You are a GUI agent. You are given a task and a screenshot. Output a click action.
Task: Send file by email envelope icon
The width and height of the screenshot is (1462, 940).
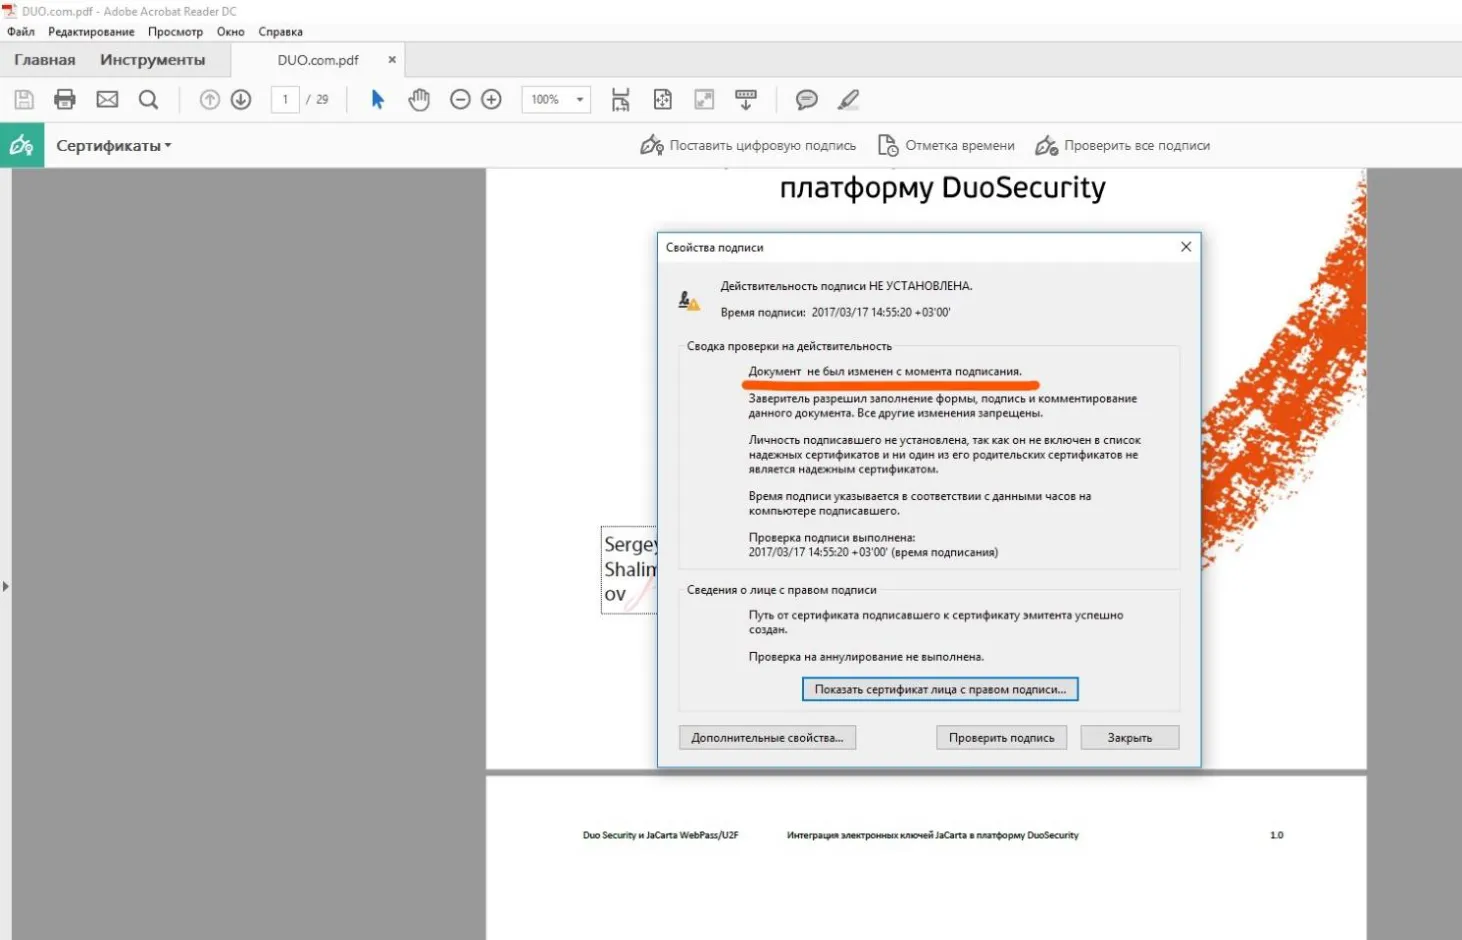(x=107, y=99)
